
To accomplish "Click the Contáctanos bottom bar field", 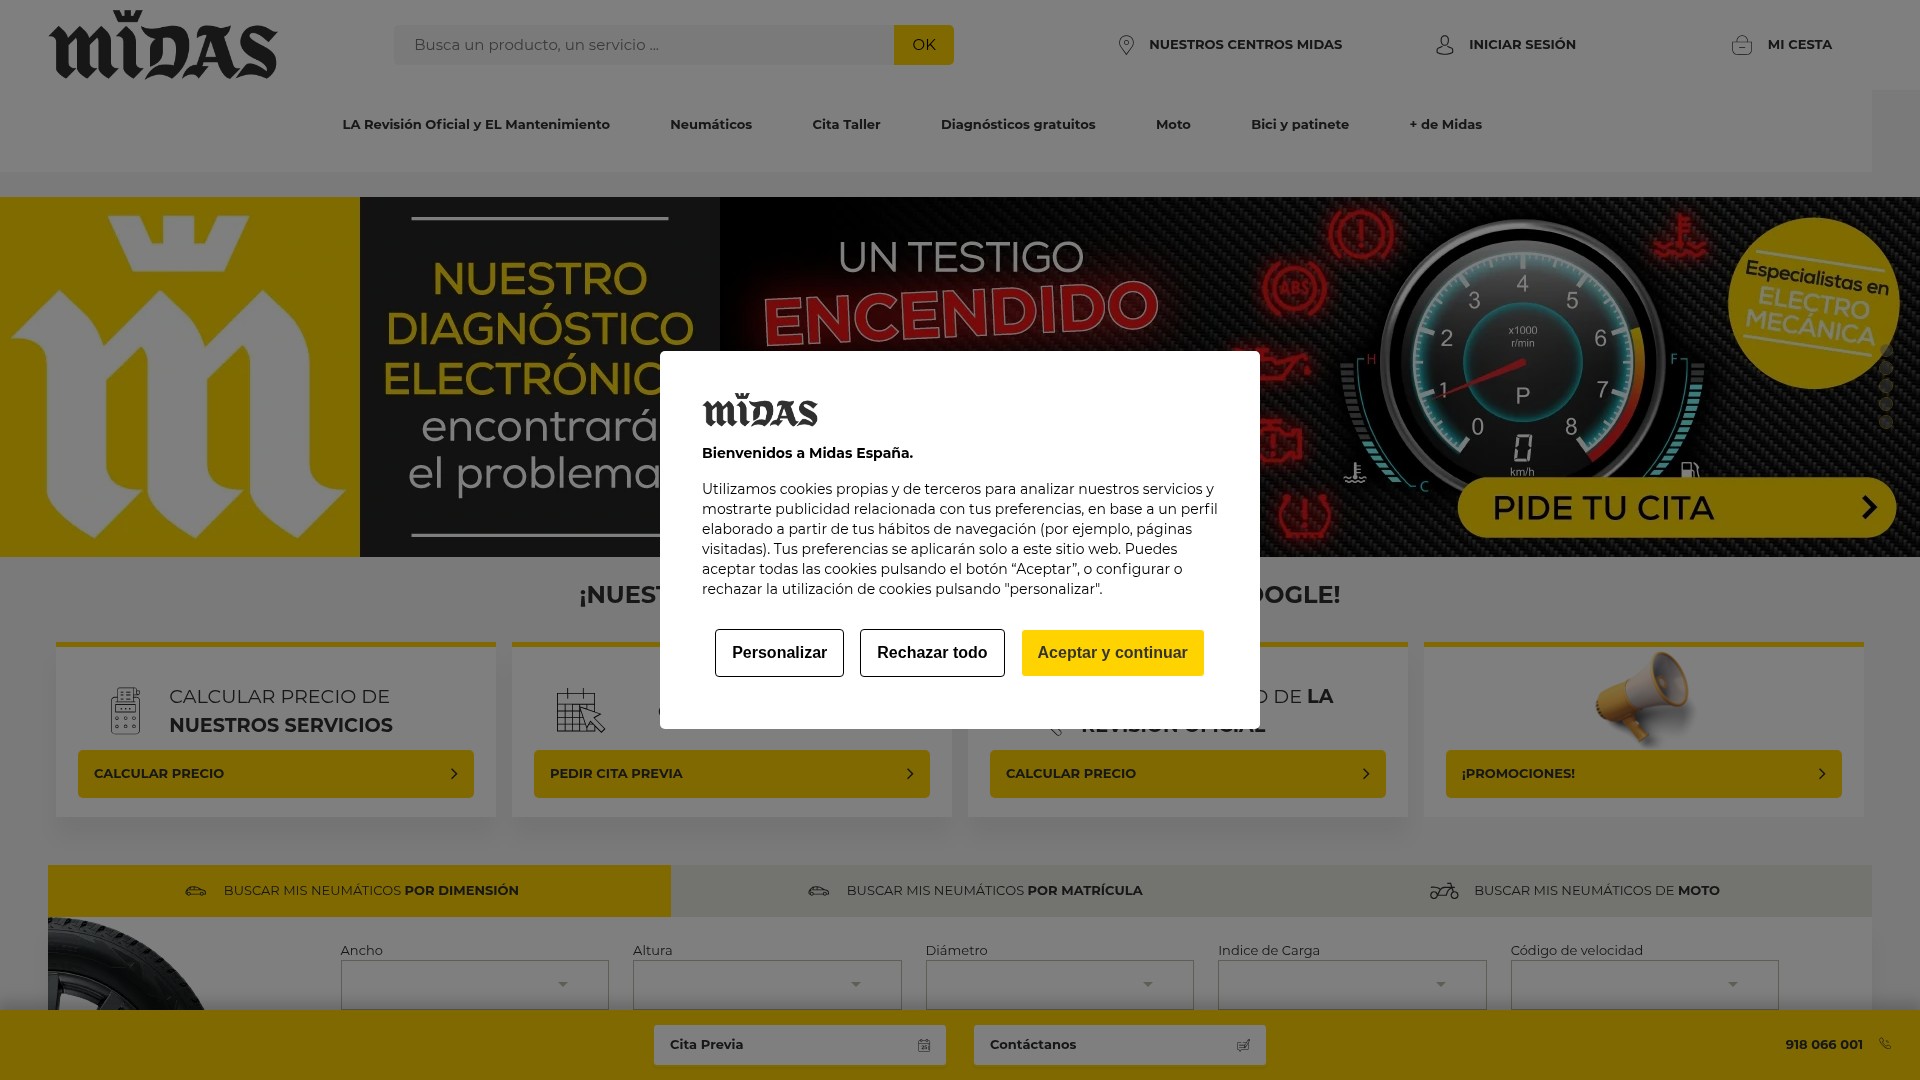I will [x=1120, y=1045].
